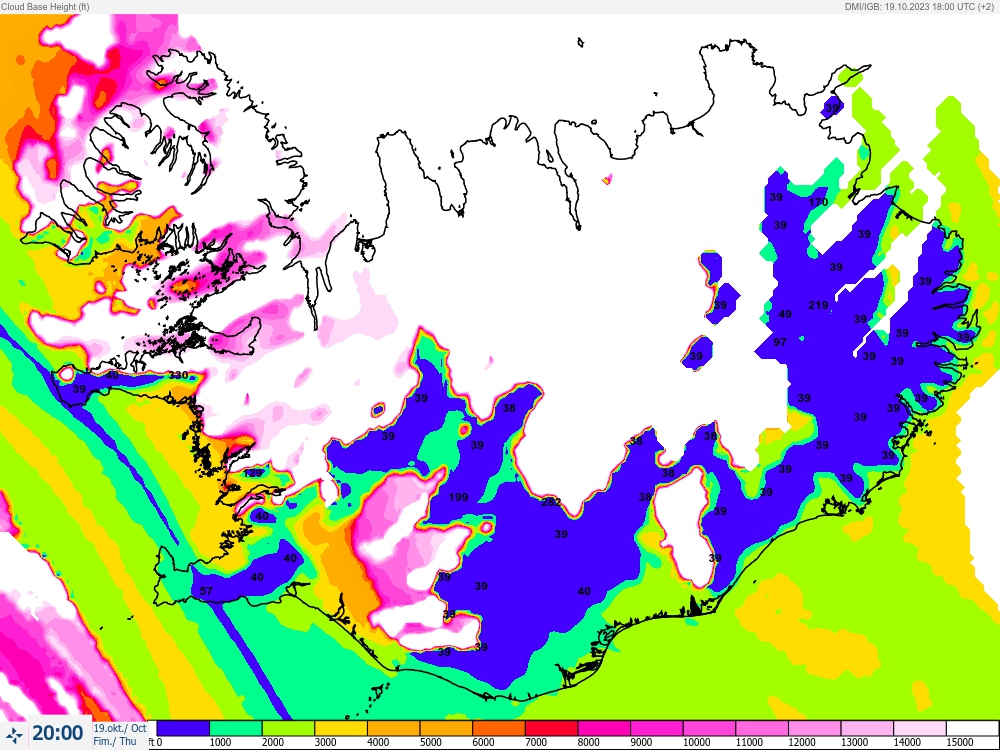Click the Cloud Base Height (ft) title
The height and width of the screenshot is (750, 1000).
[45, 6]
